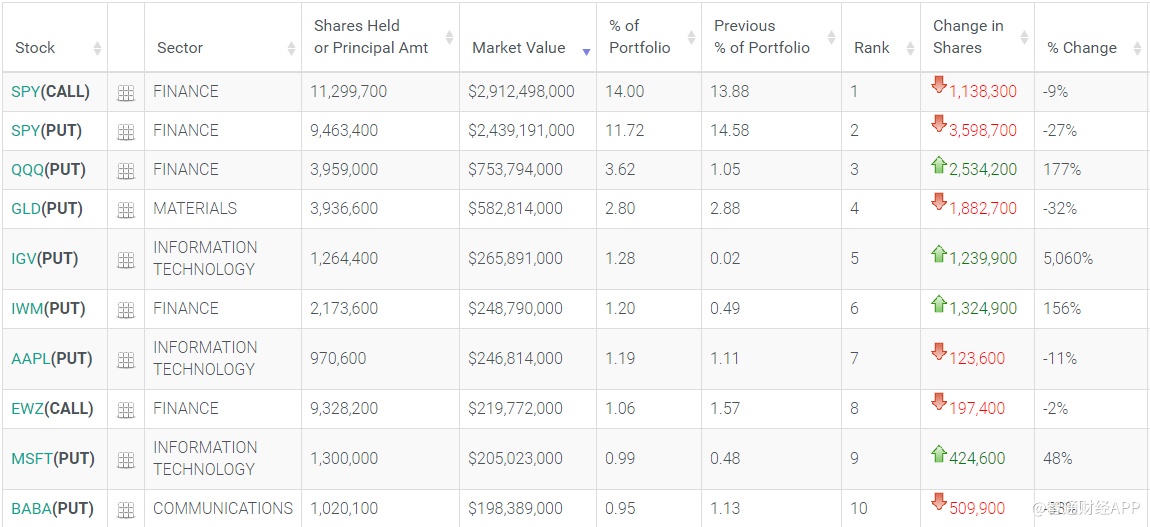Click the grid icon in AAPL(PUT) row
The height and width of the screenshot is (527, 1150).
pyautogui.click(x=126, y=360)
